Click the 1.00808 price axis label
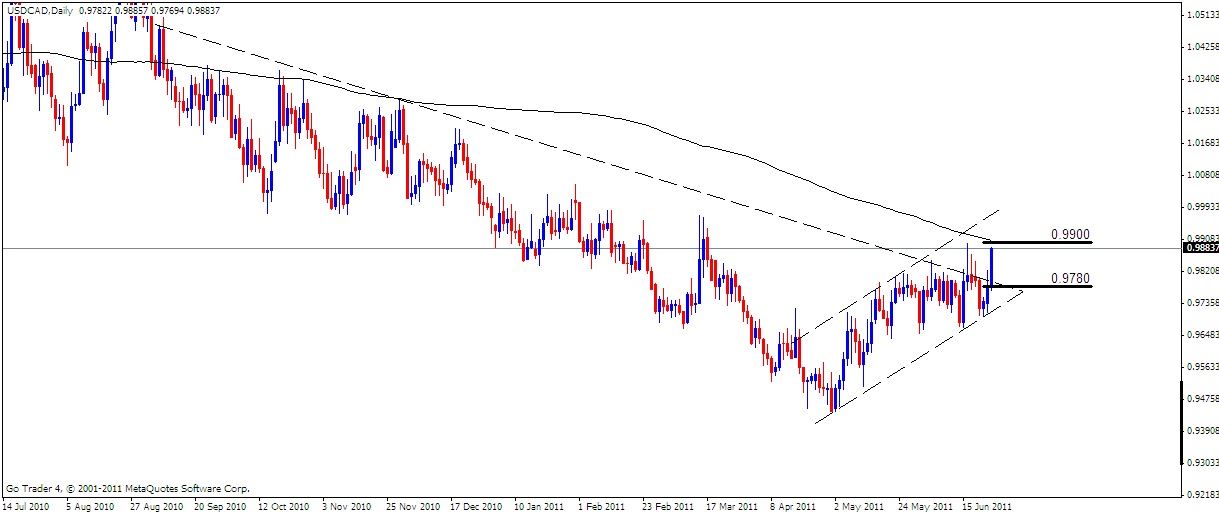 tap(1201, 175)
